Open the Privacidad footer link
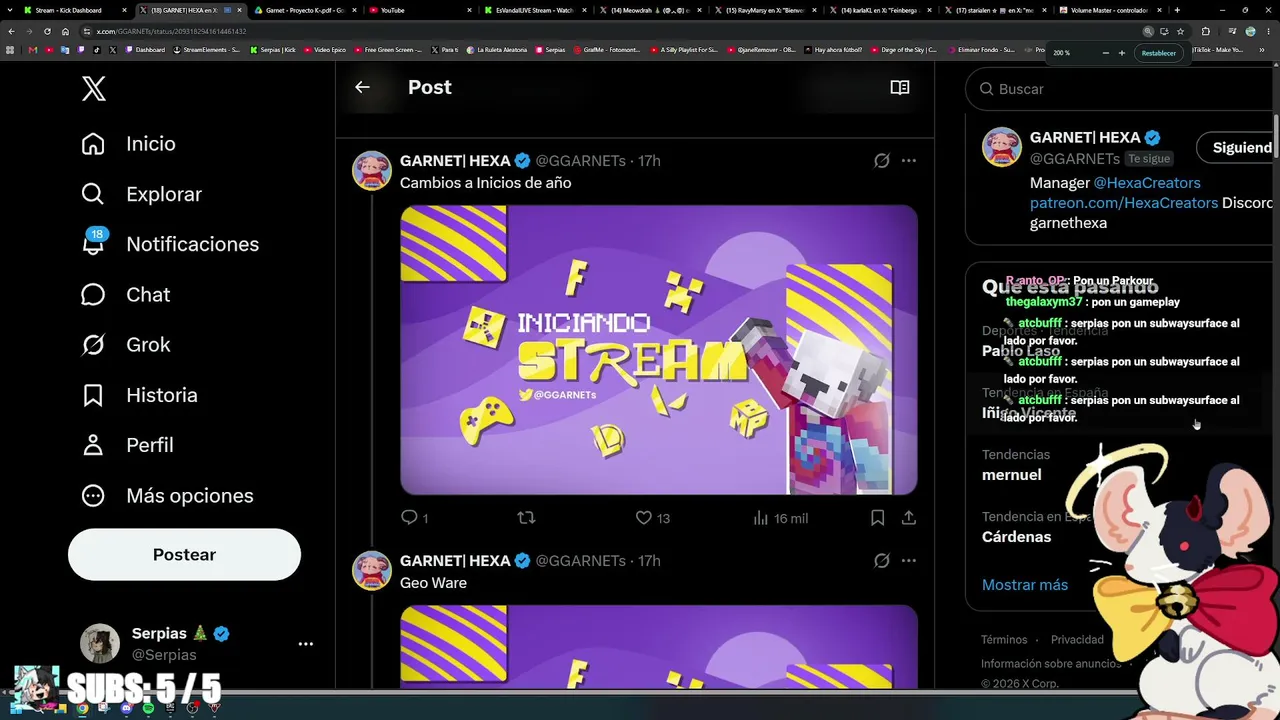 pyautogui.click(x=1077, y=640)
